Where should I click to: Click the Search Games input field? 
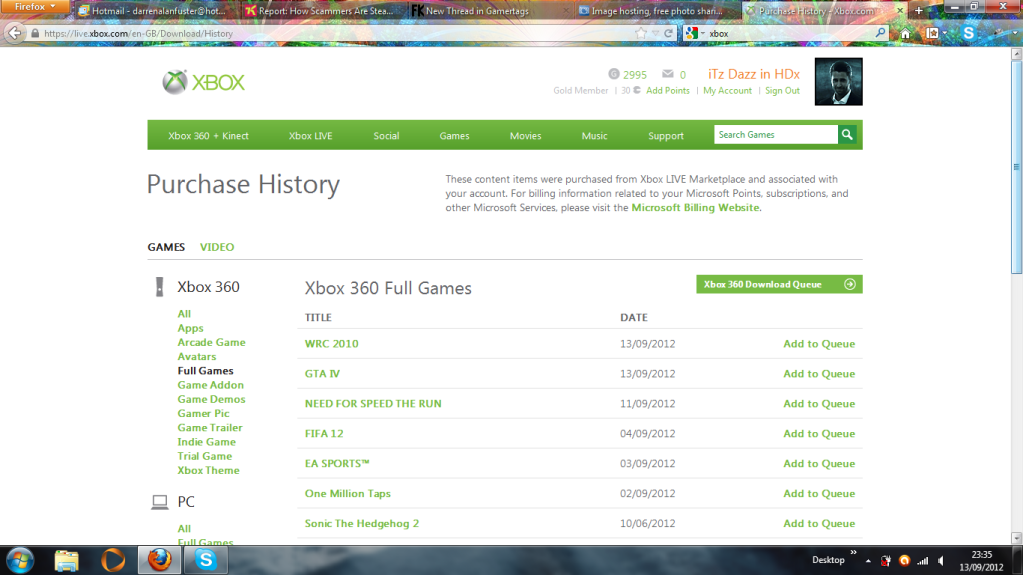[x=775, y=135]
